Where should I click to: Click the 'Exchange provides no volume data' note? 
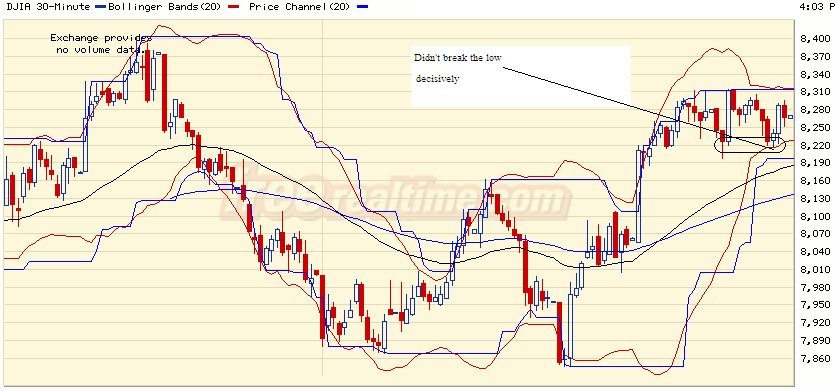click(101, 44)
